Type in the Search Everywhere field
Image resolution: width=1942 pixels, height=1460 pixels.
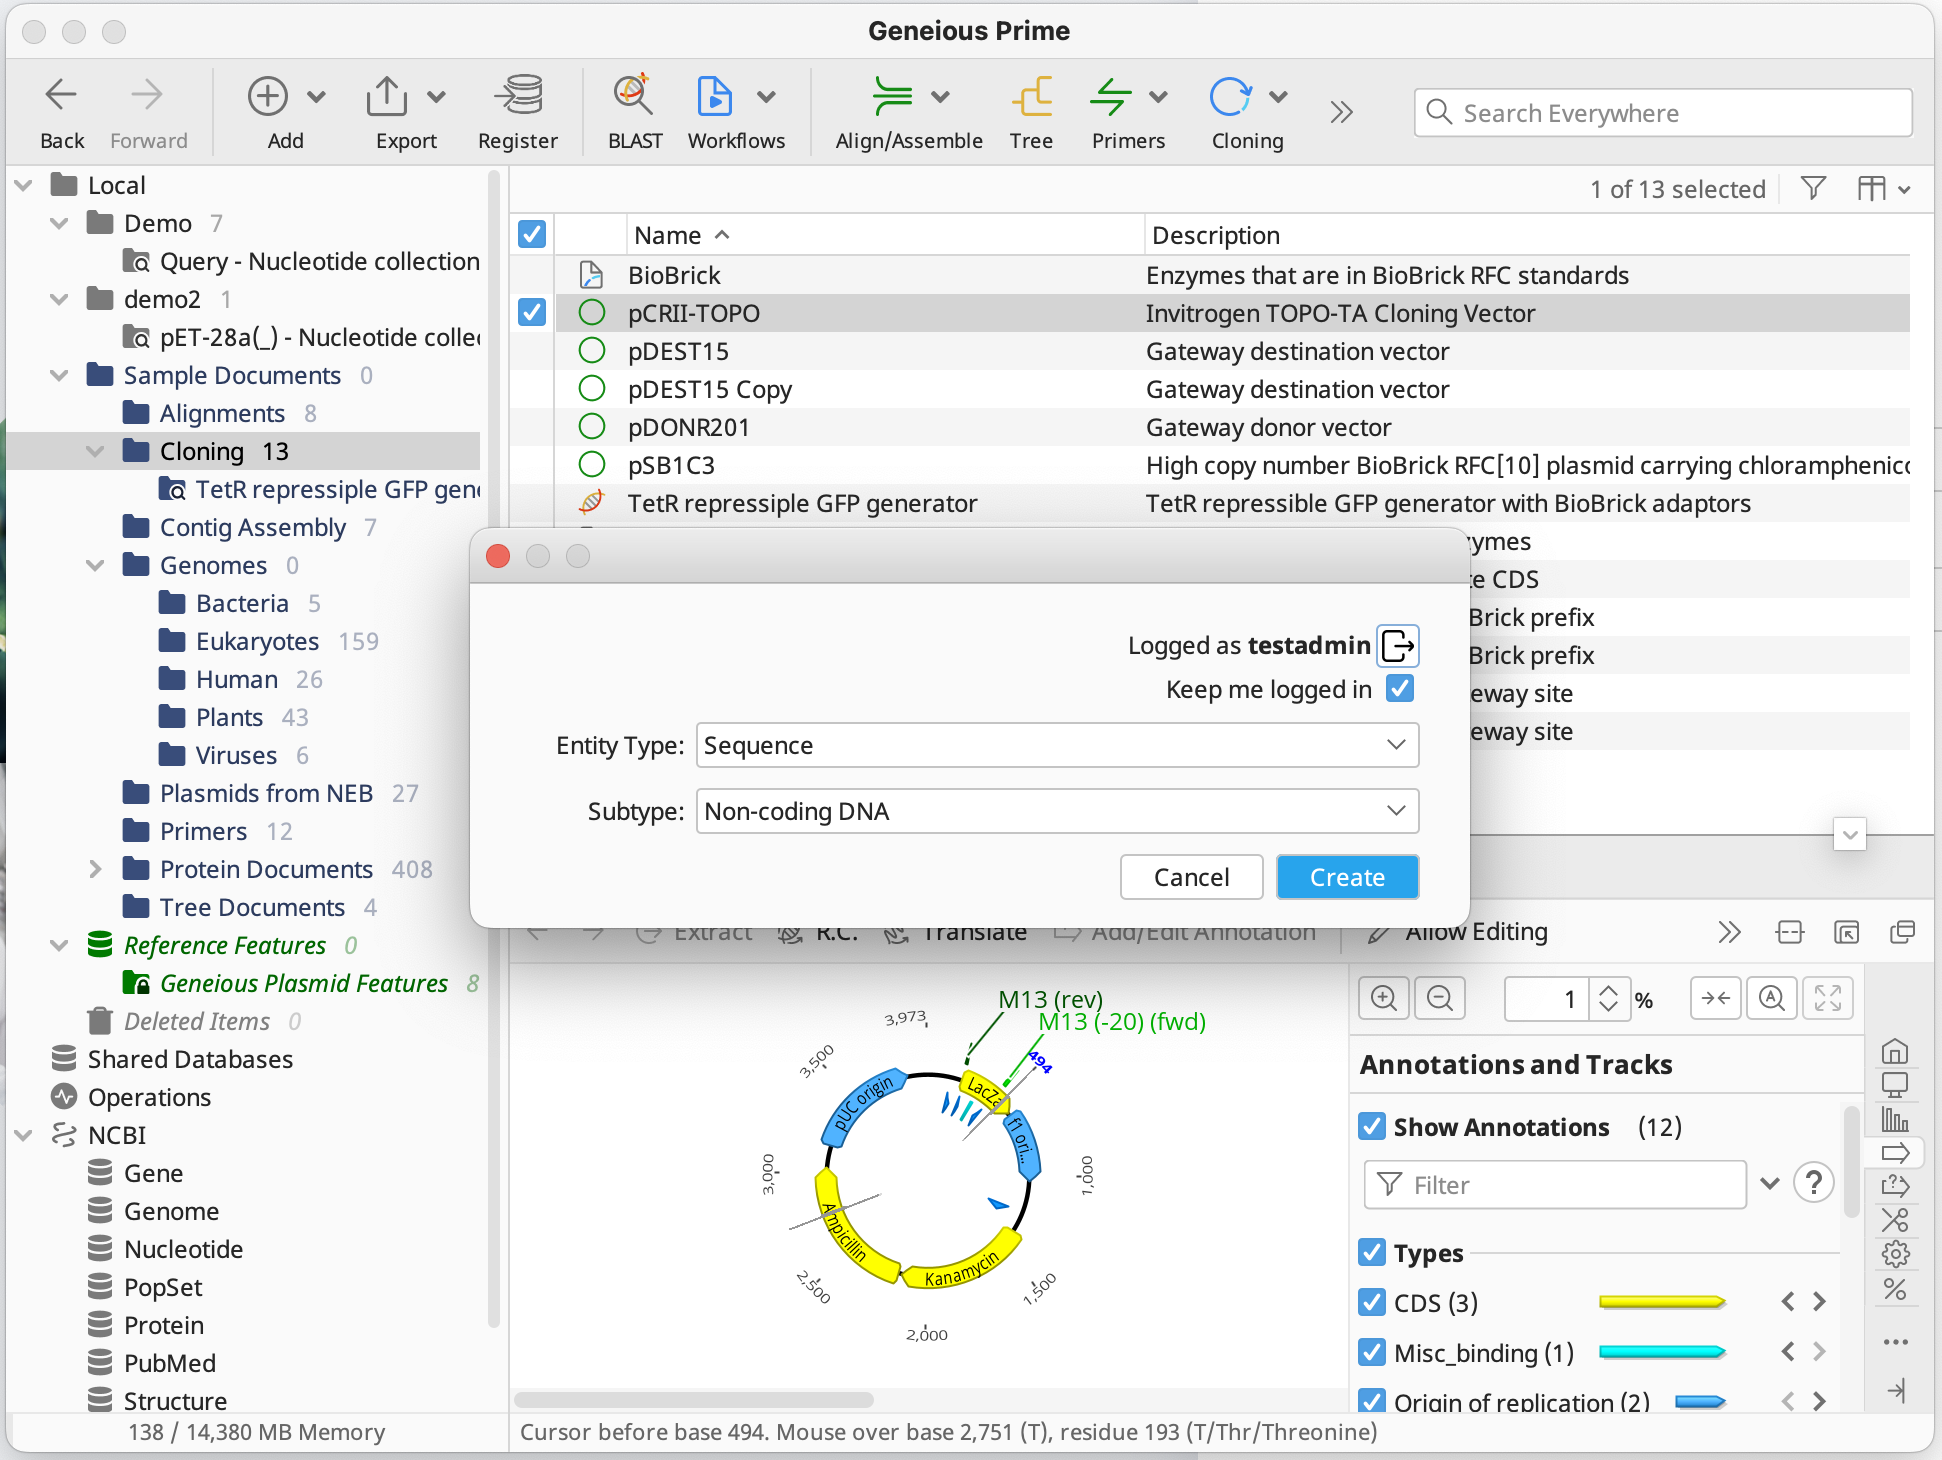pyautogui.click(x=1660, y=112)
